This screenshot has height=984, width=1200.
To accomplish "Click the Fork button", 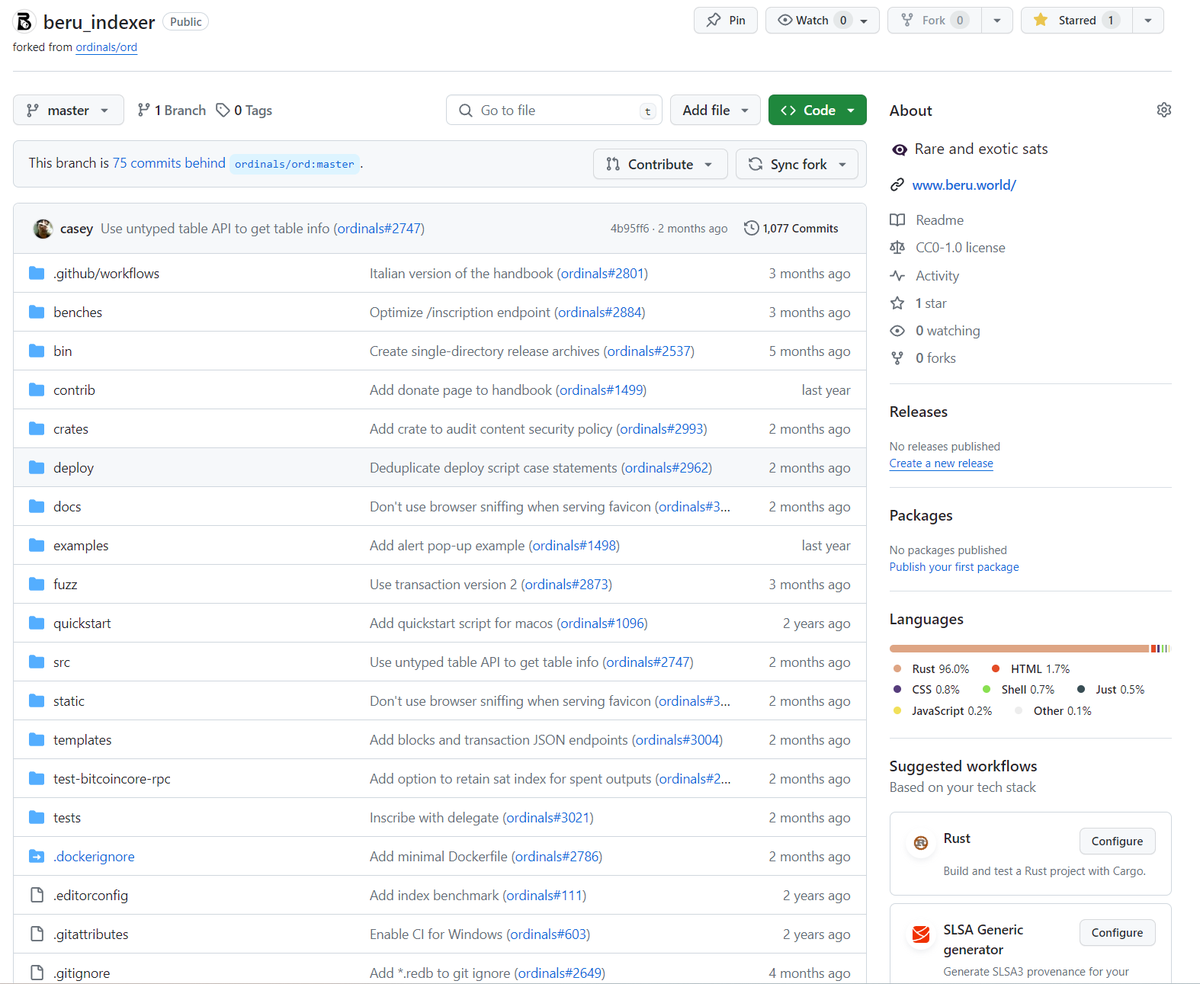I will [934, 20].
